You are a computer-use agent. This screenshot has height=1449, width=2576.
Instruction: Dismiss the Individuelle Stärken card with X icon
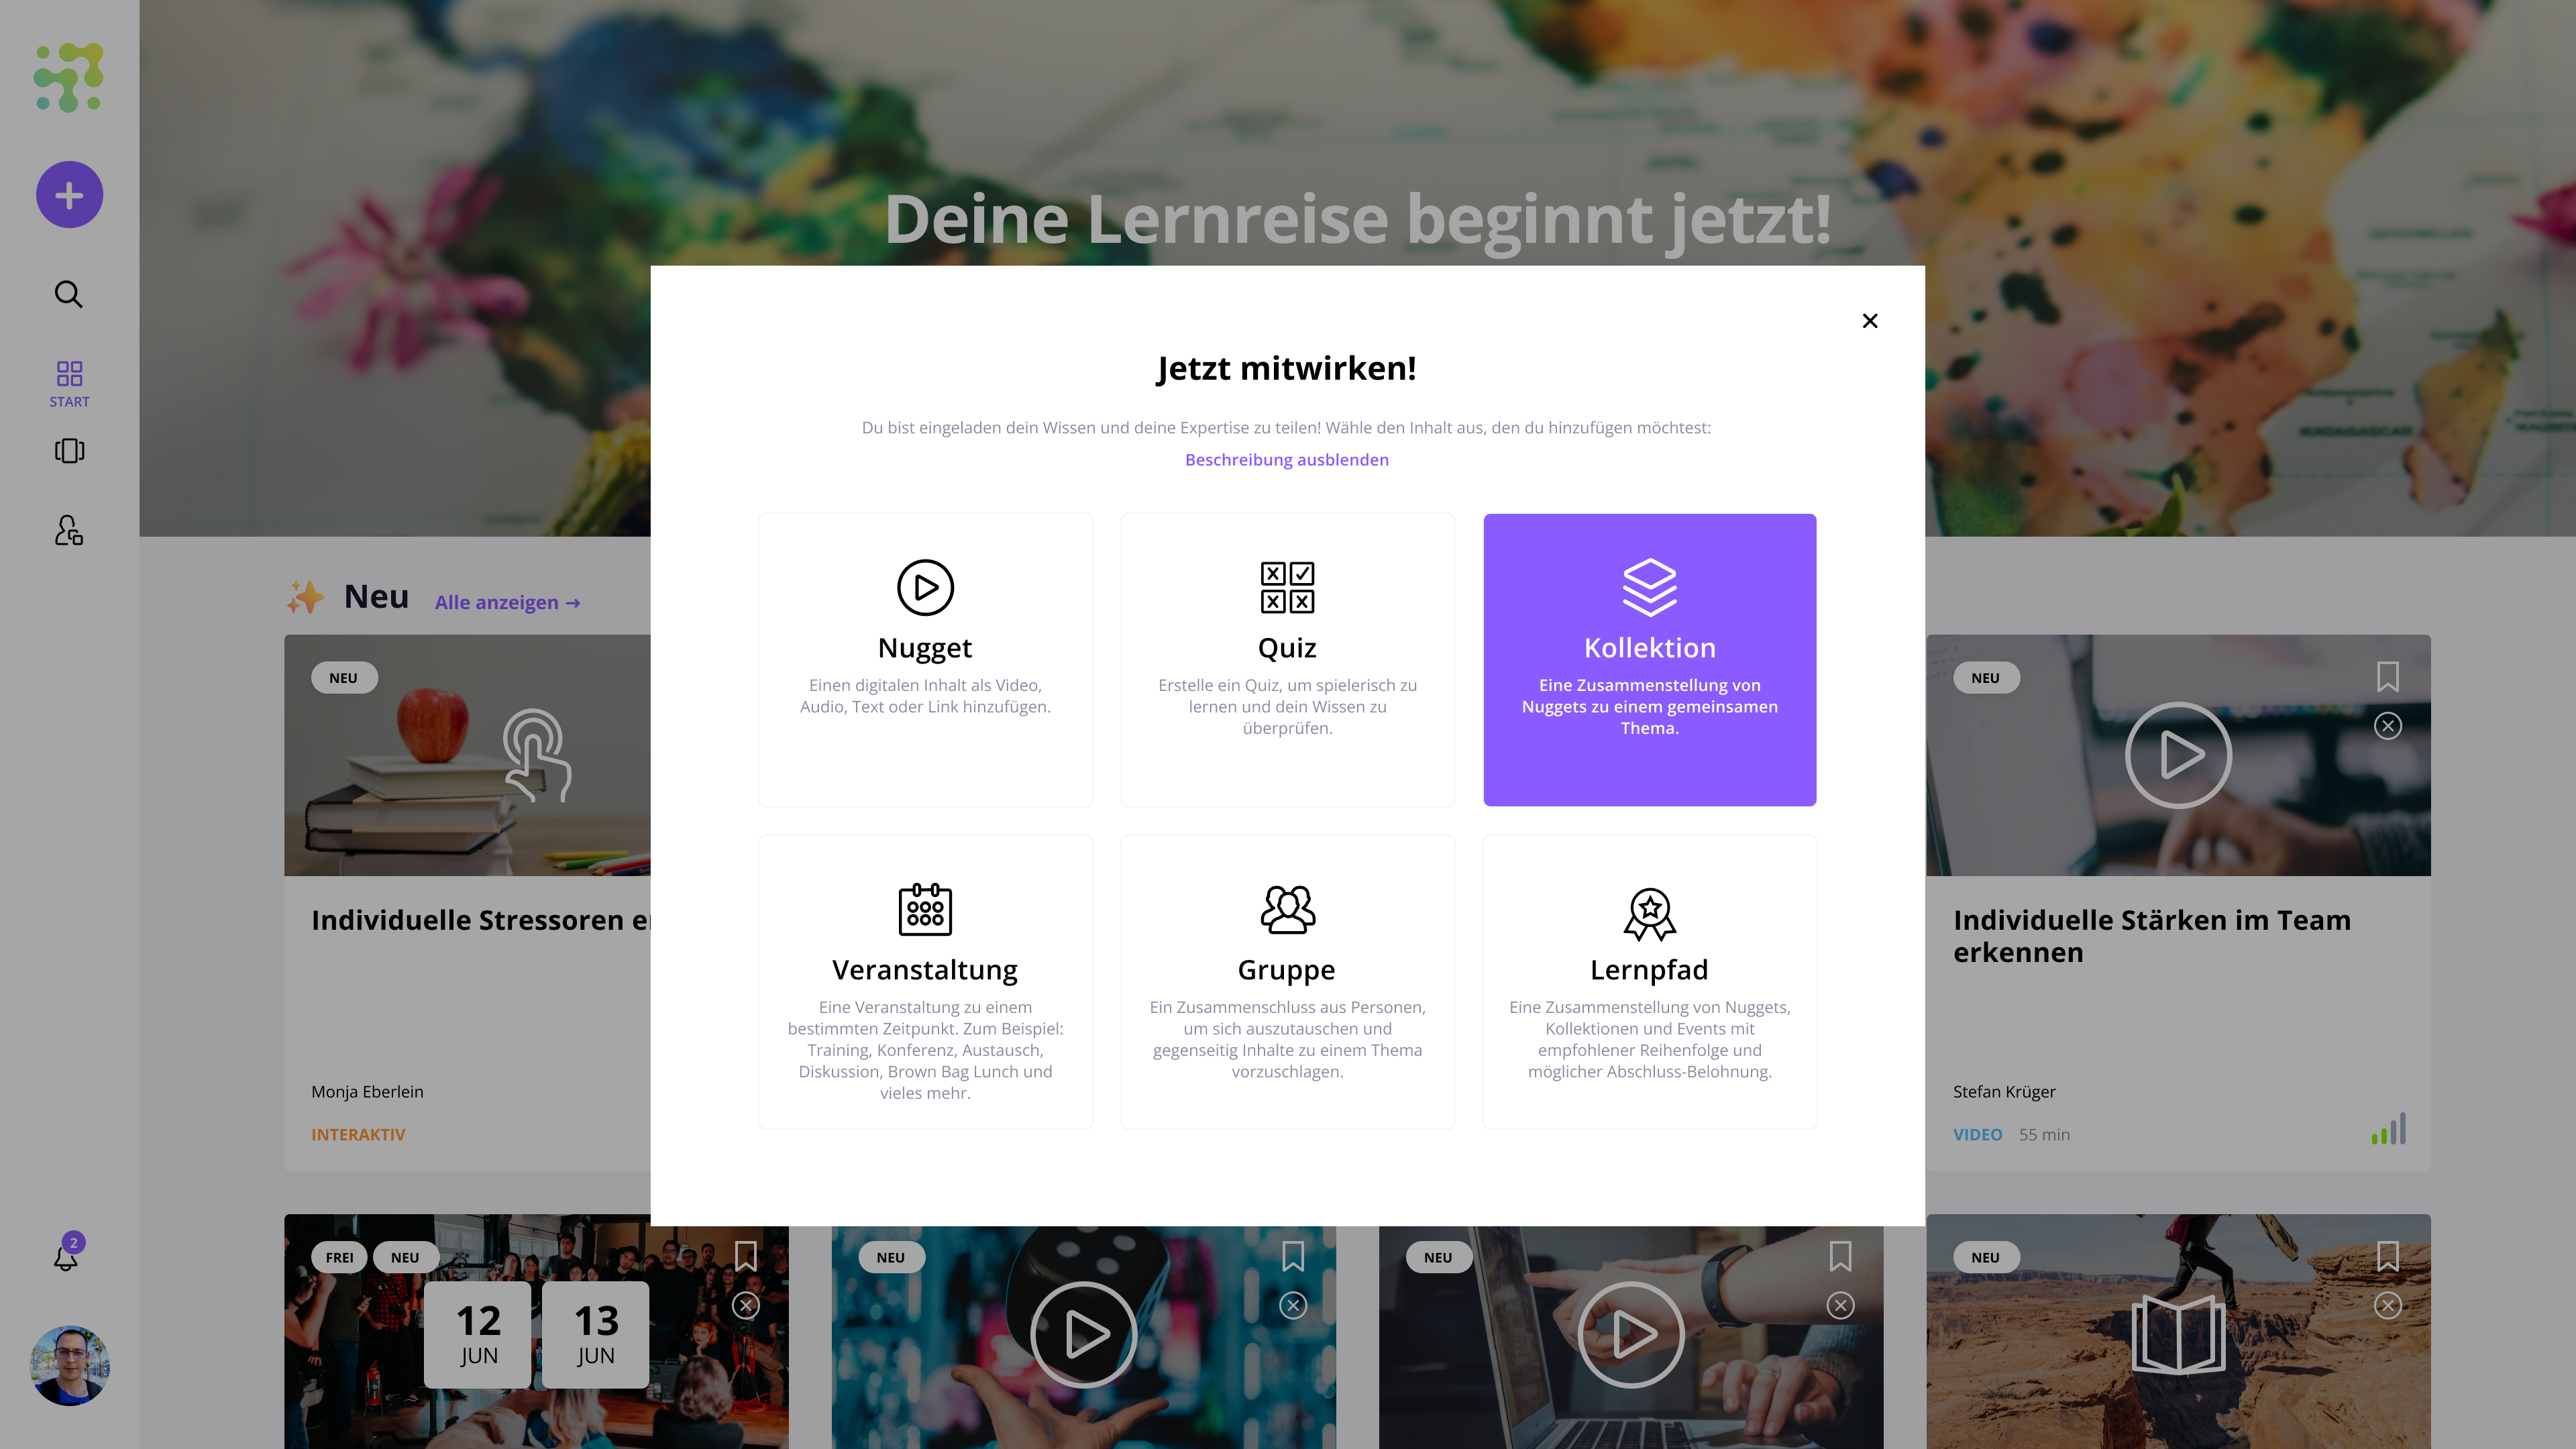click(2387, 726)
